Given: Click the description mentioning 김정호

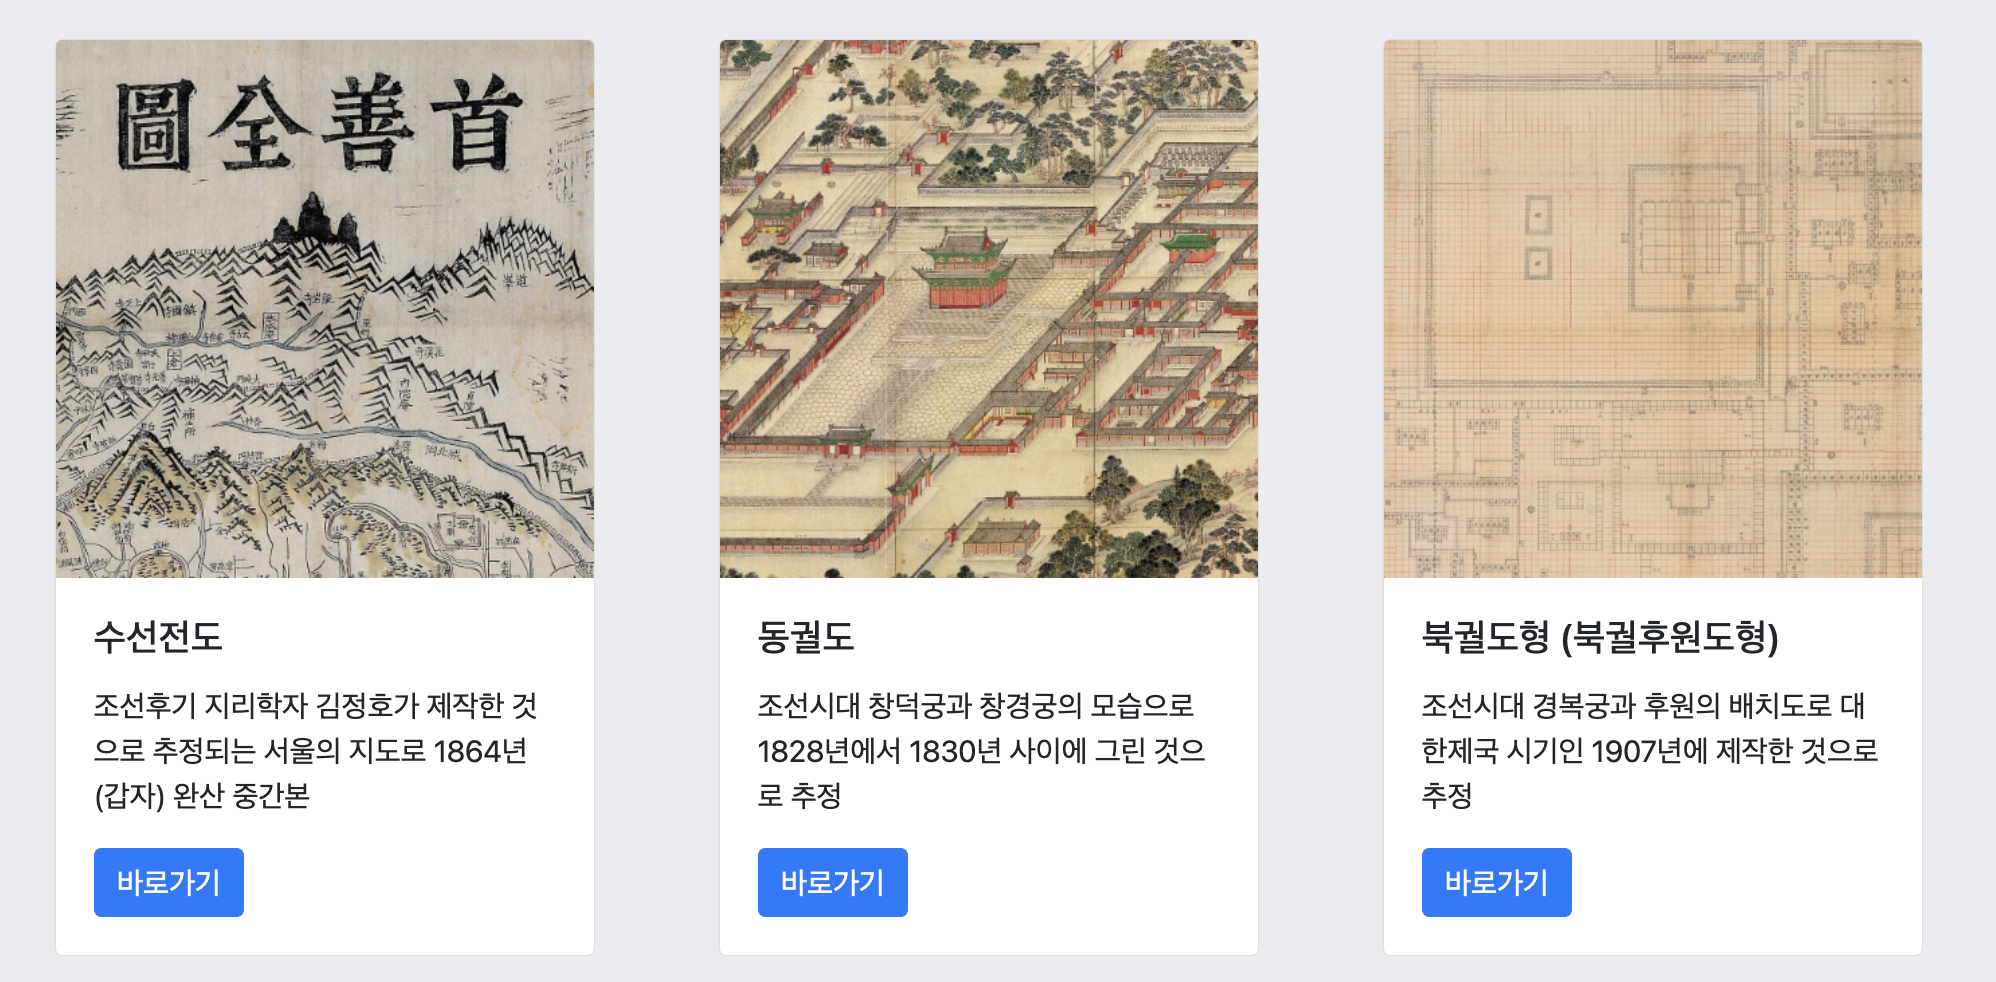Looking at the screenshot, I should pos(316,750).
